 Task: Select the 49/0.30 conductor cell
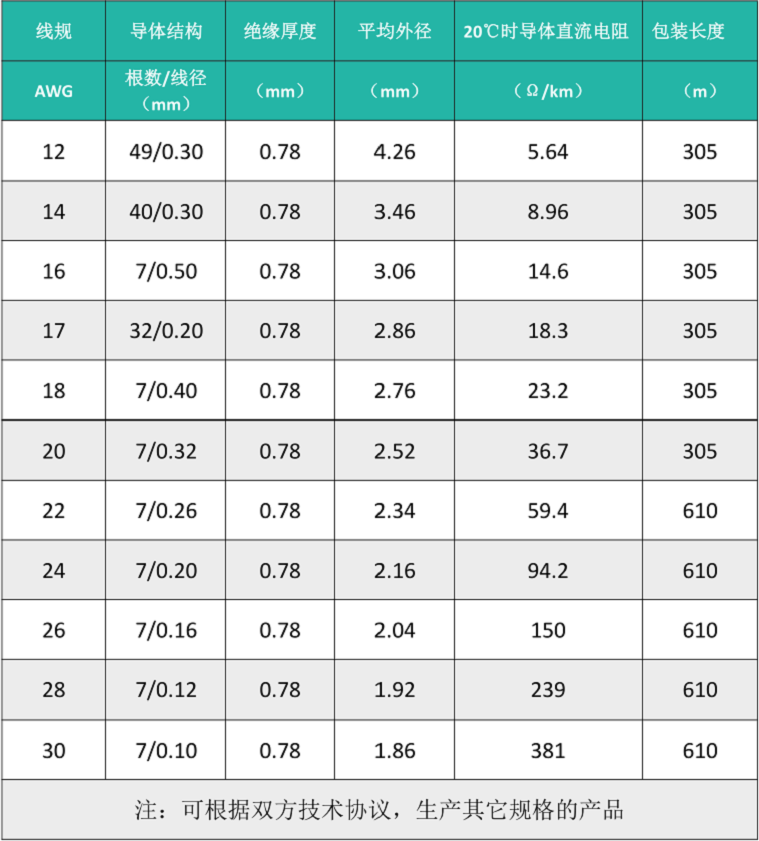click(166, 152)
